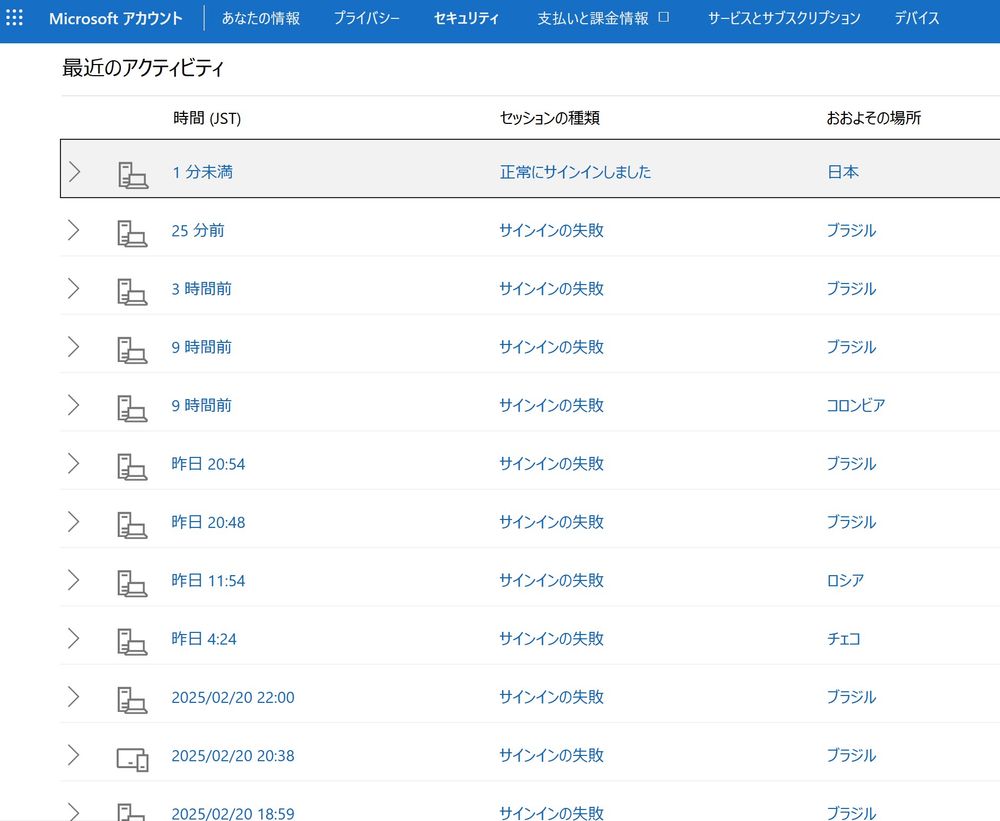Expand the 昨日 20:54 activity row
The height and width of the screenshot is (821, 1000).
pyautogui.click(x=74, y=463)
